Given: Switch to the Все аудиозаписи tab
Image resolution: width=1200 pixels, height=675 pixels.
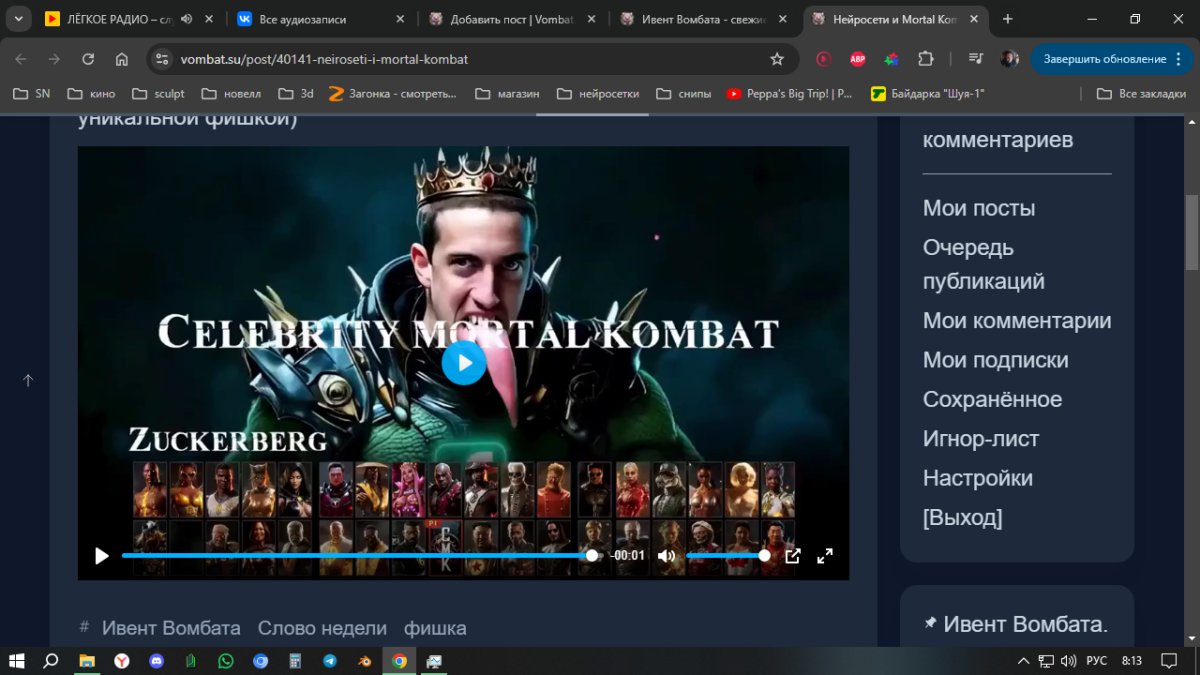Looking at the screenshot, I should [320, 19].
